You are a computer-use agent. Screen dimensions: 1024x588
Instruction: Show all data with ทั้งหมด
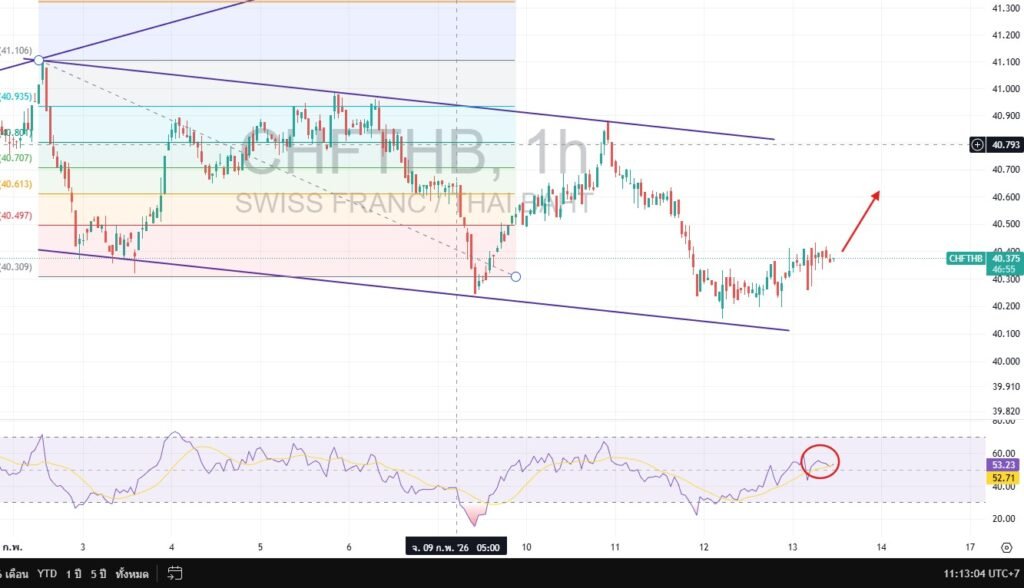coord(132,574)
